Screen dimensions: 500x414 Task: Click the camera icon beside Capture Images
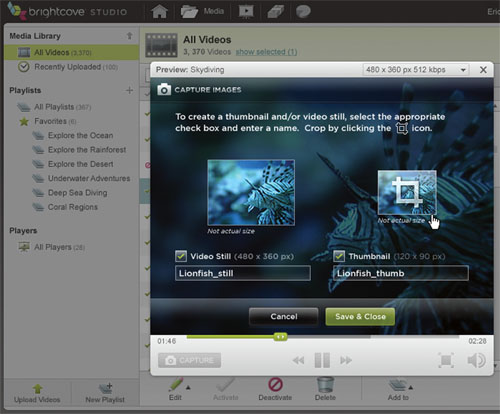tap(164, 89)
